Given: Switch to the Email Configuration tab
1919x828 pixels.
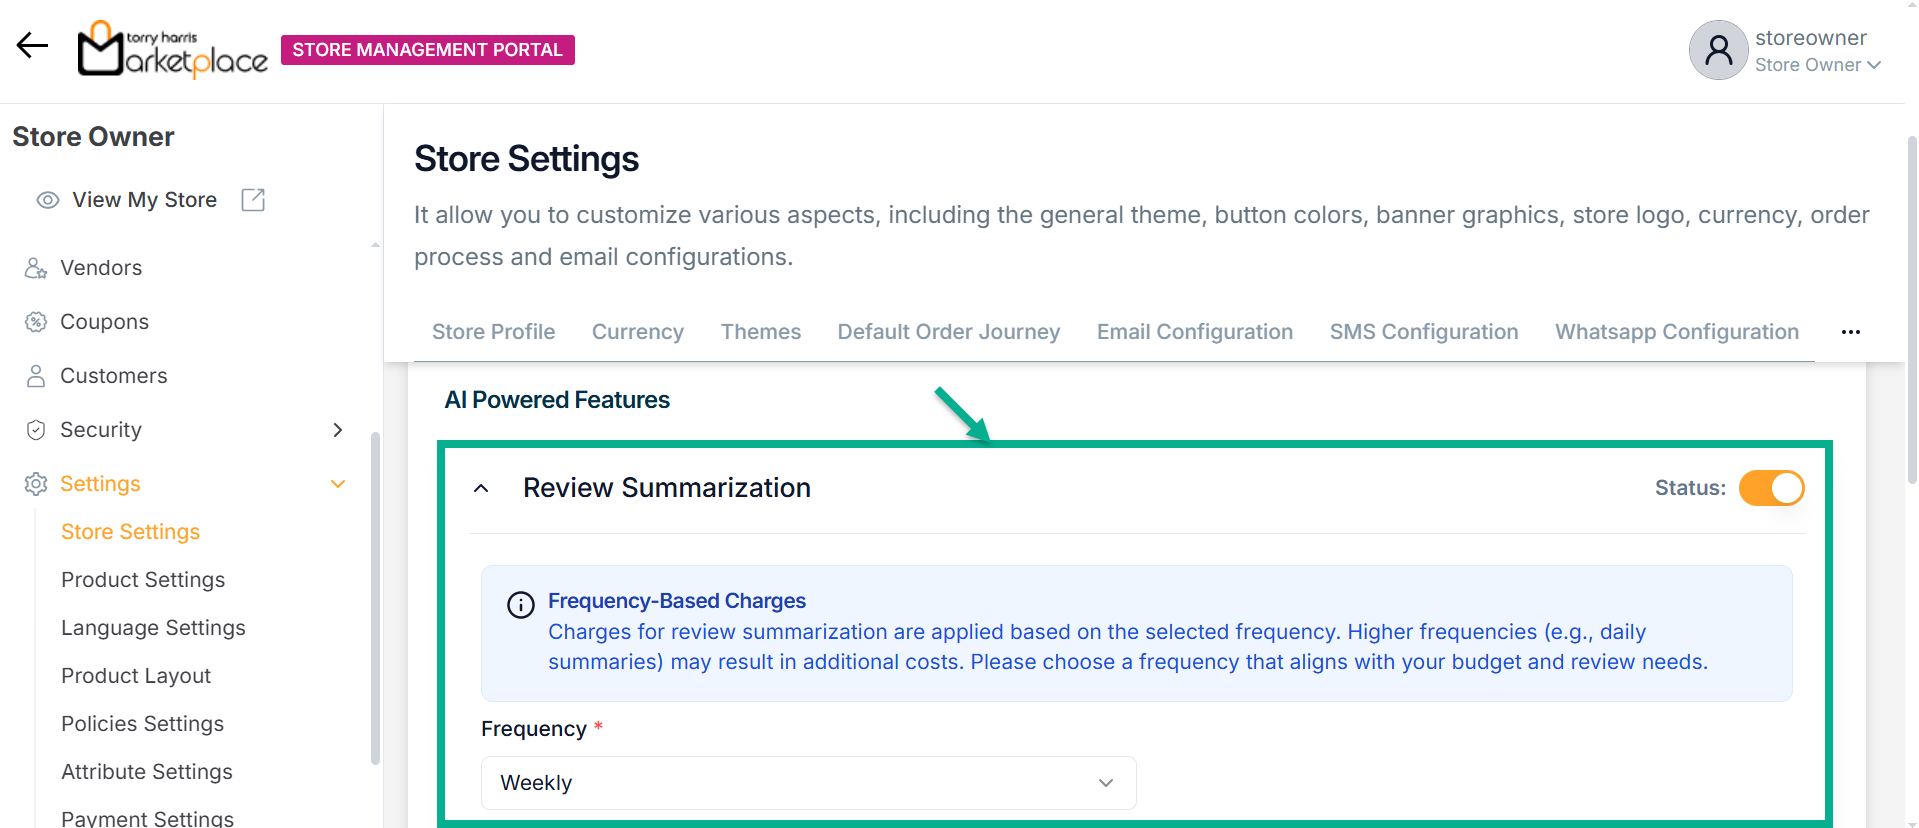Looking at the screenshot, I should (1194, 332).
